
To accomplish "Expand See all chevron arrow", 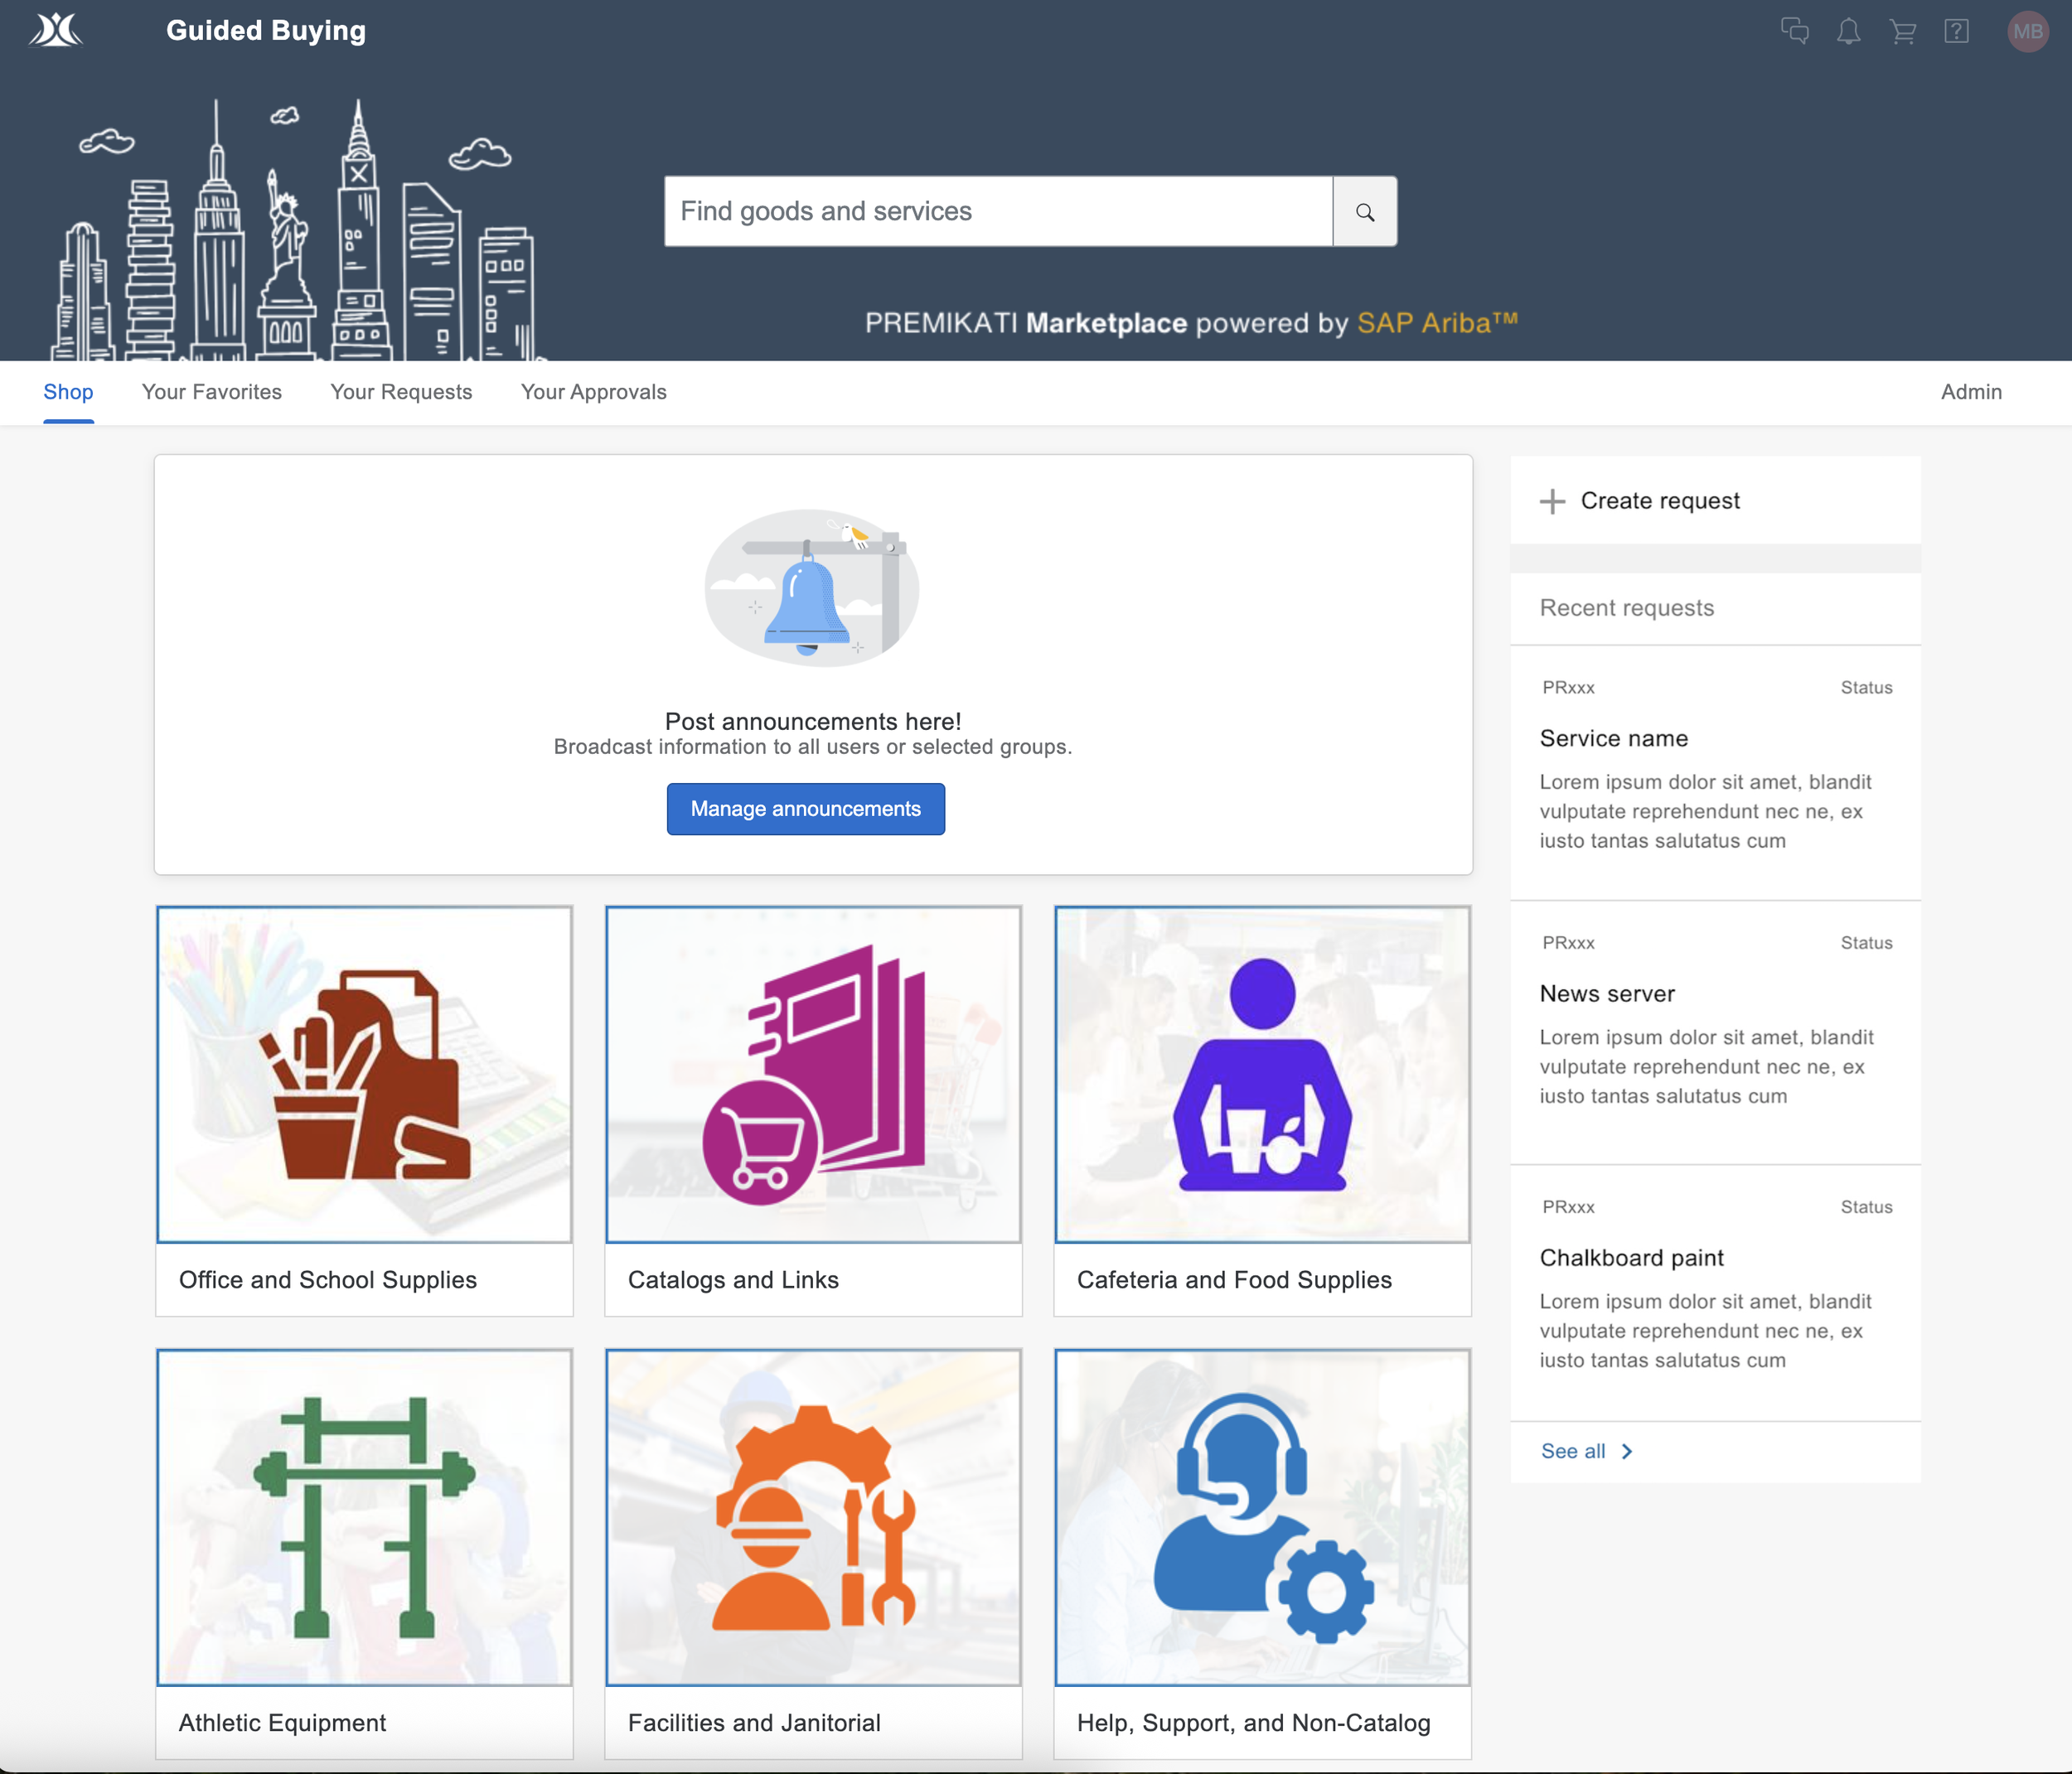I will pos(1627,1451).
